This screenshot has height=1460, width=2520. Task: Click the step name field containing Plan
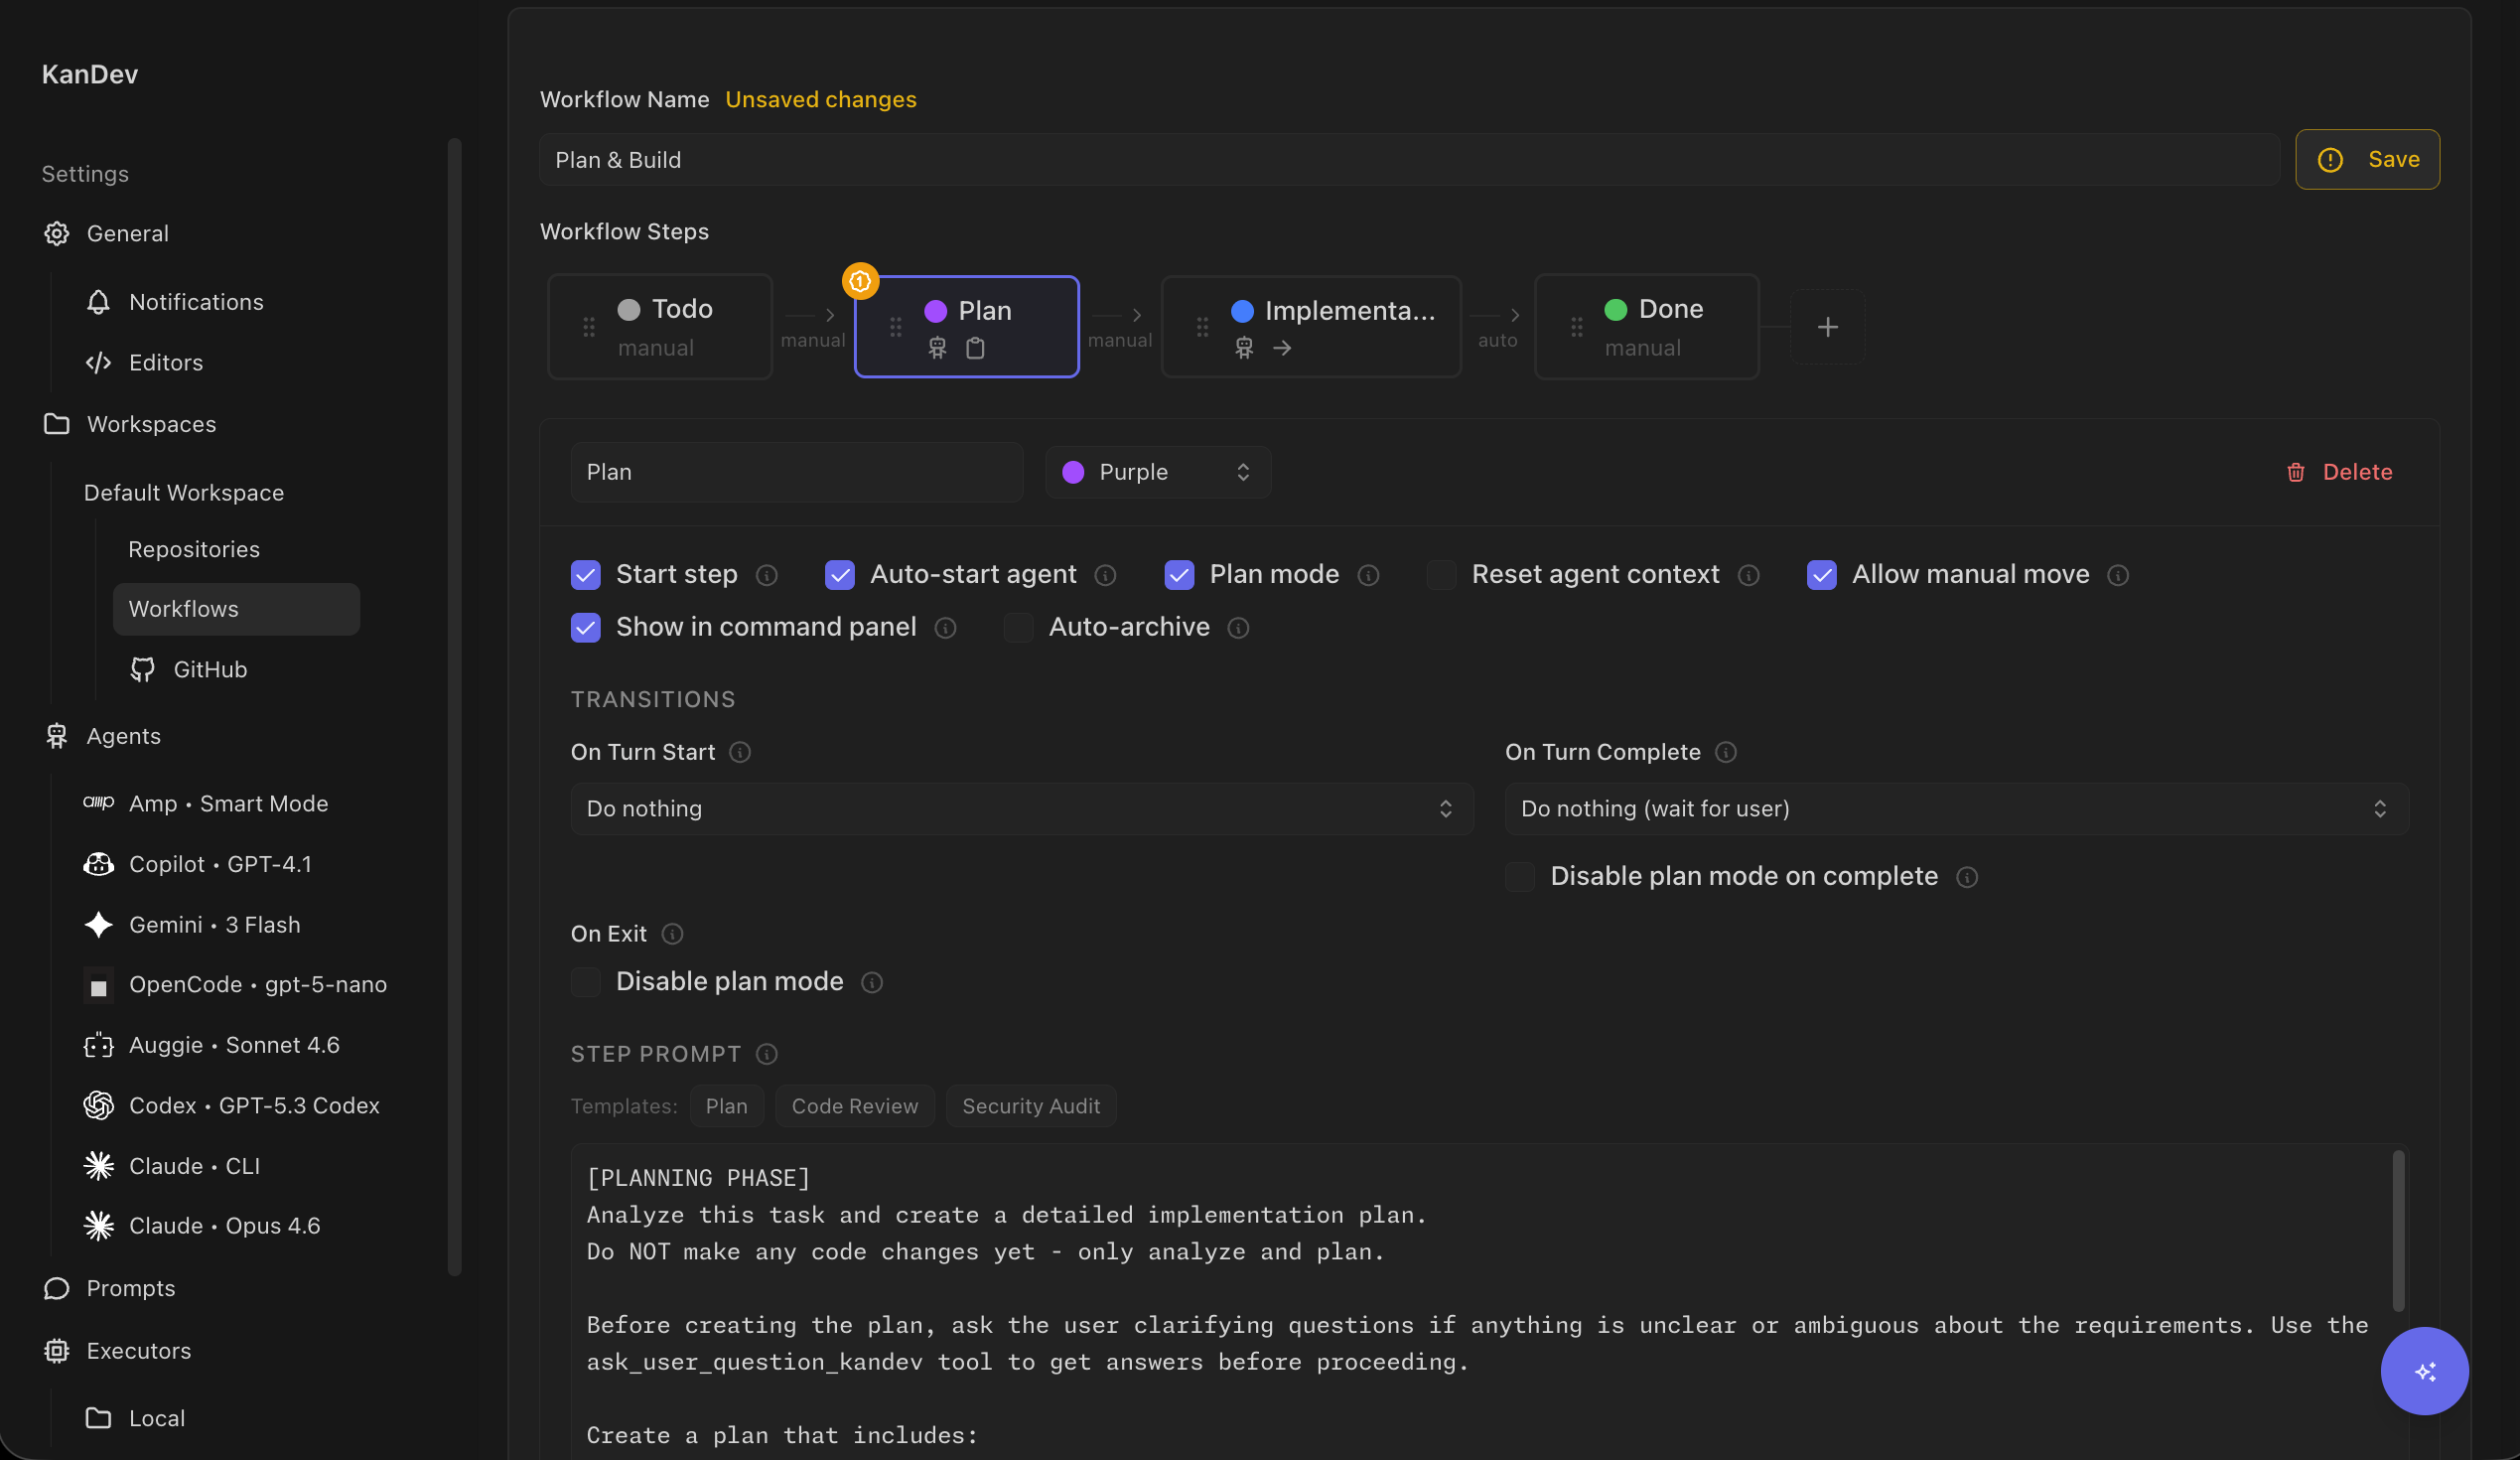pyautogui.click(x=797, y=472)
